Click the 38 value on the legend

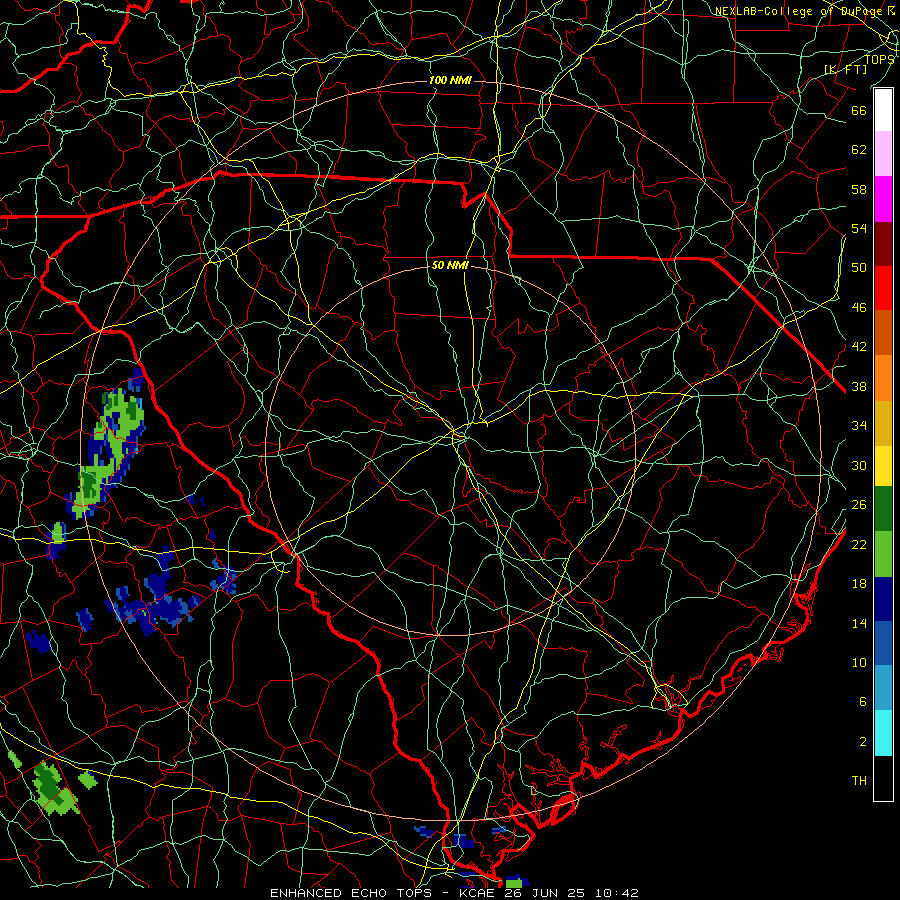[x=859, y=387]
